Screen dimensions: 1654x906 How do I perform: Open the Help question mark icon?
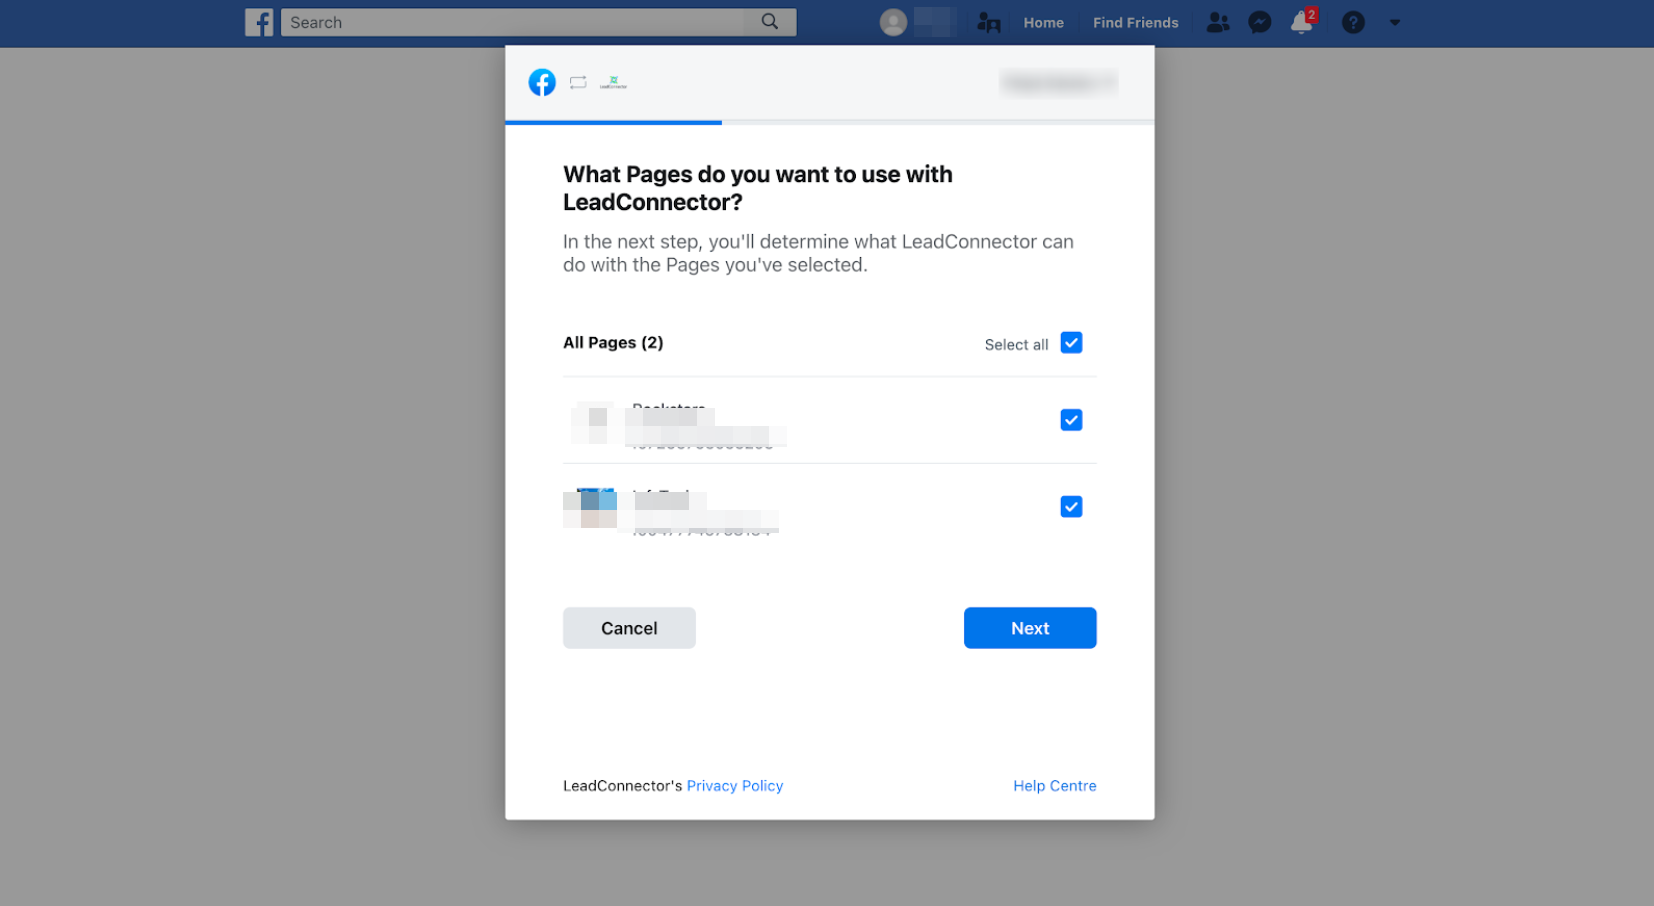tap(1353, 22)
